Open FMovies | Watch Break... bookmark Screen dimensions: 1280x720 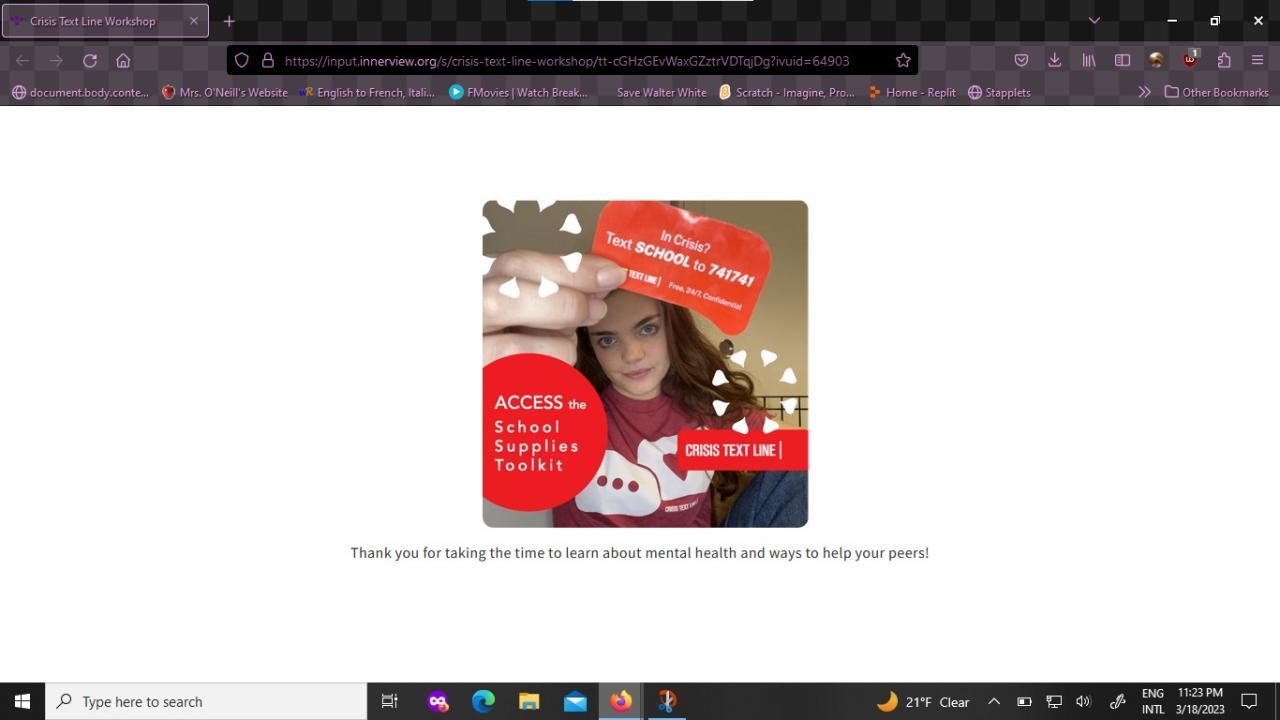tap(518, 92)
